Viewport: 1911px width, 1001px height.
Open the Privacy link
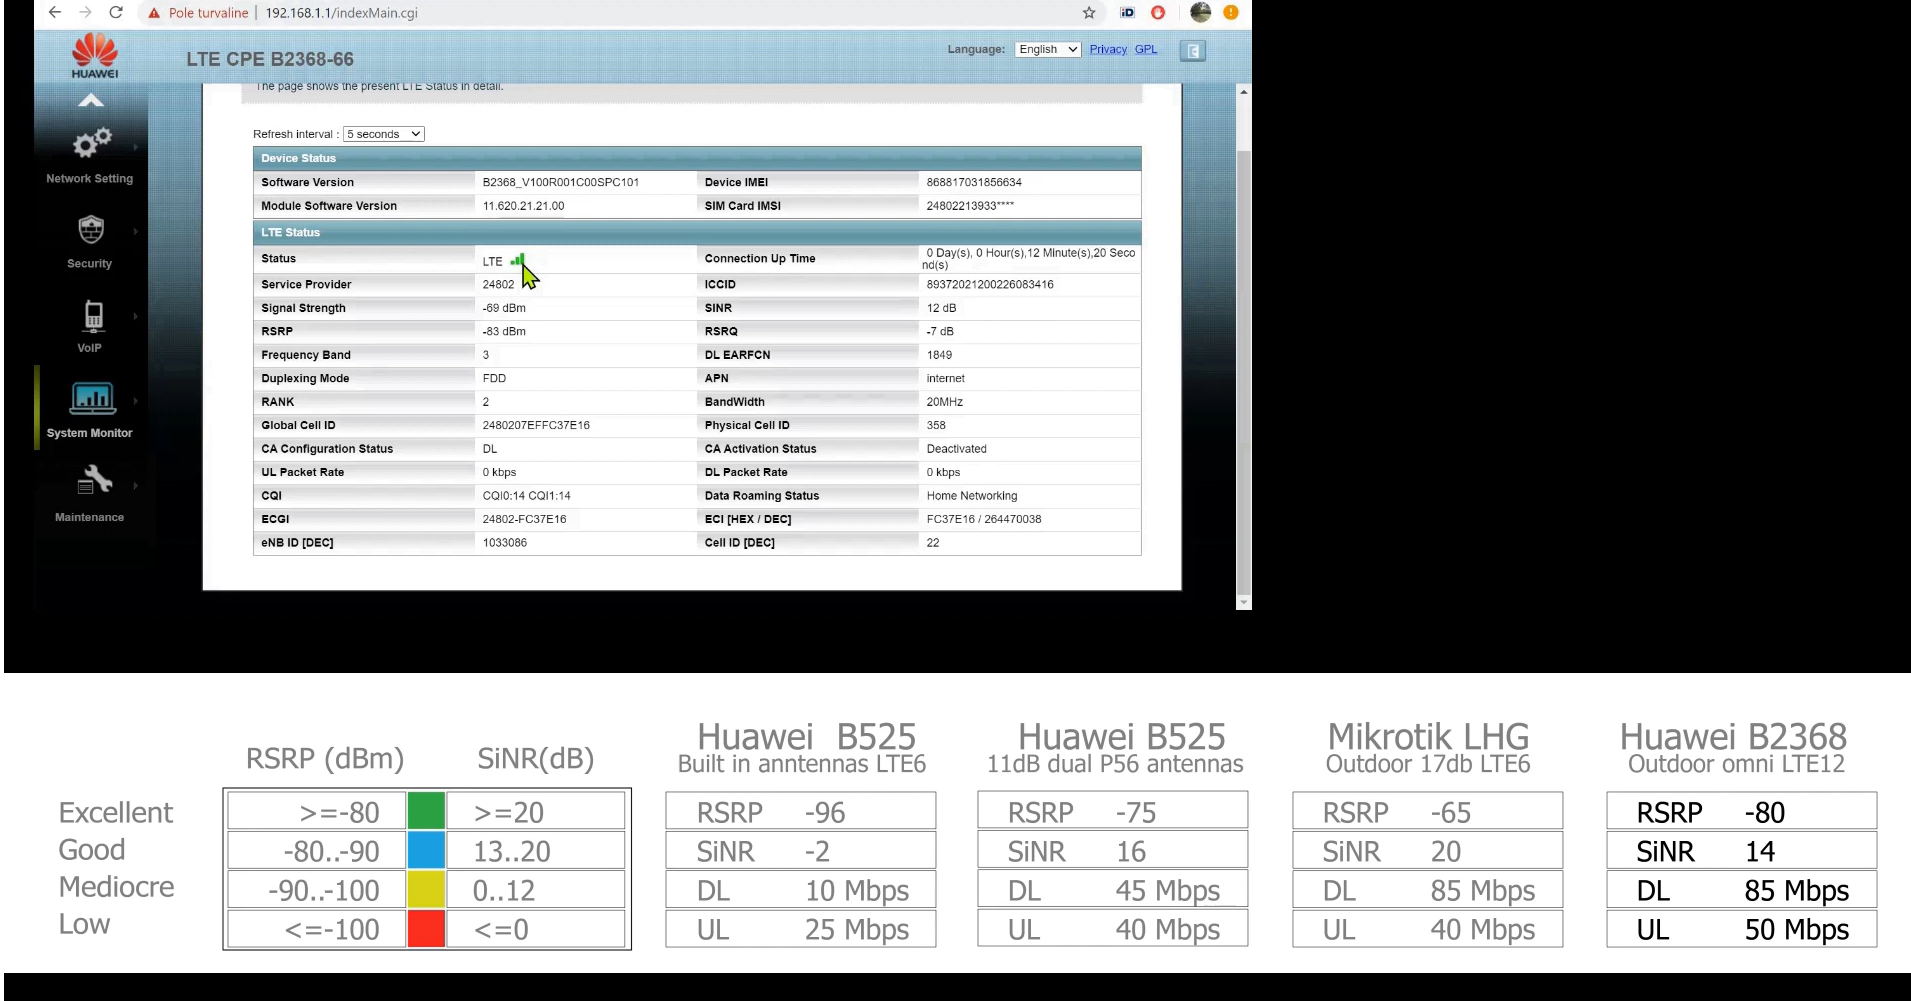coord(1107,49)
